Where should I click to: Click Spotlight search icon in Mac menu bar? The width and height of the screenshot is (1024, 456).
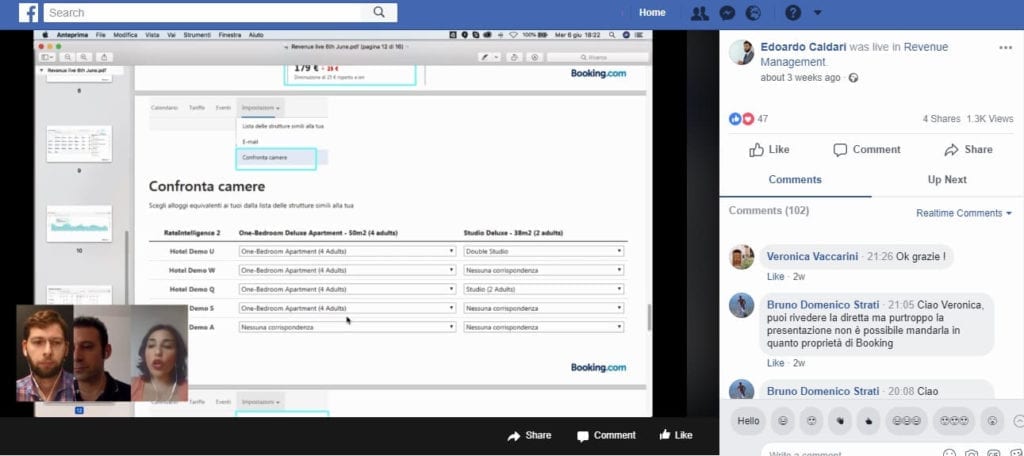coord(612,35)
